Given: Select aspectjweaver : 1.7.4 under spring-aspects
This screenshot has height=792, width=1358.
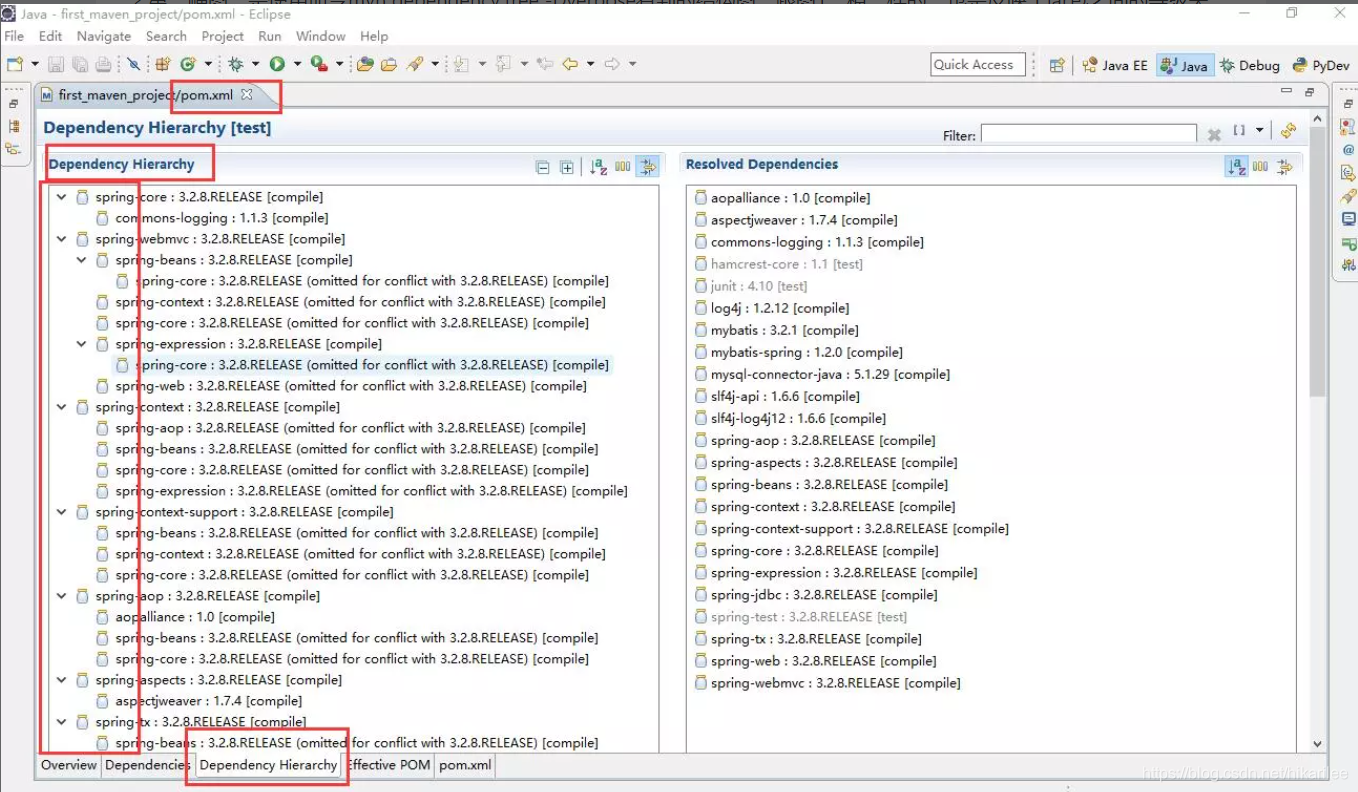Looking at the screenshot, I should [x=199, y=701].
